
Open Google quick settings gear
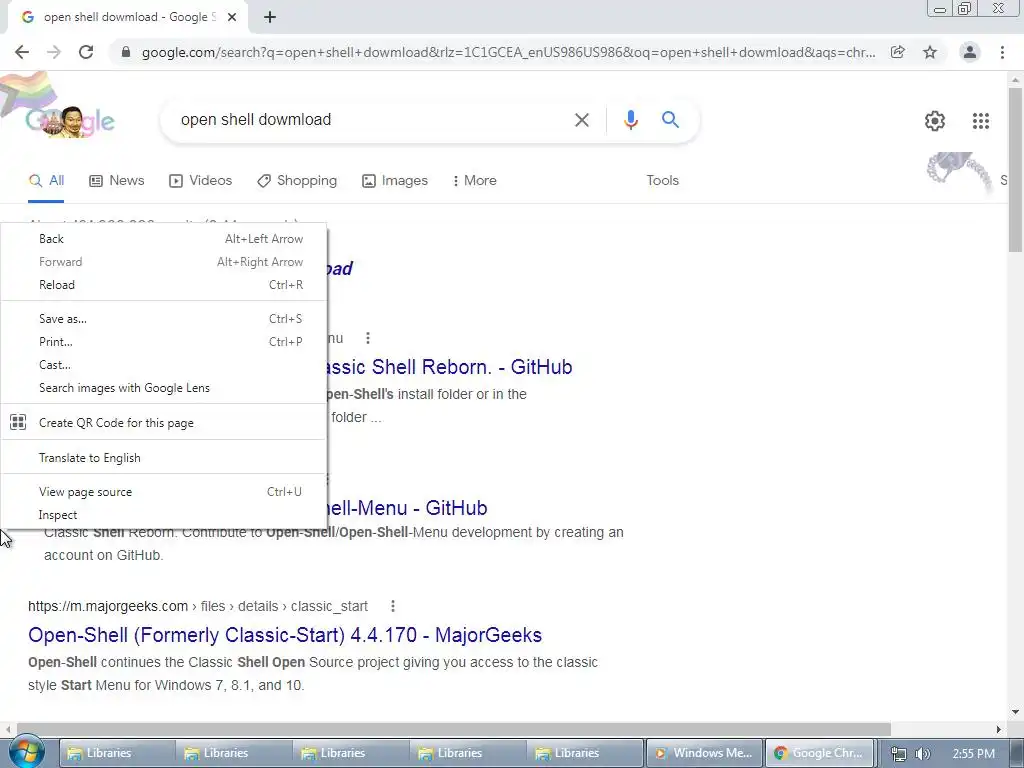point(935,121)
